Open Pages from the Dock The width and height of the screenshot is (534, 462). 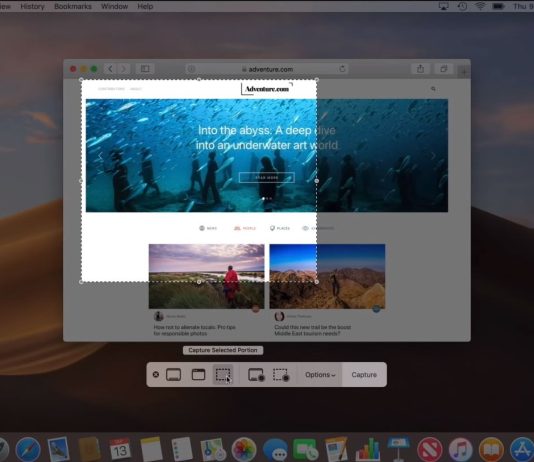click(x=336, y=449)
